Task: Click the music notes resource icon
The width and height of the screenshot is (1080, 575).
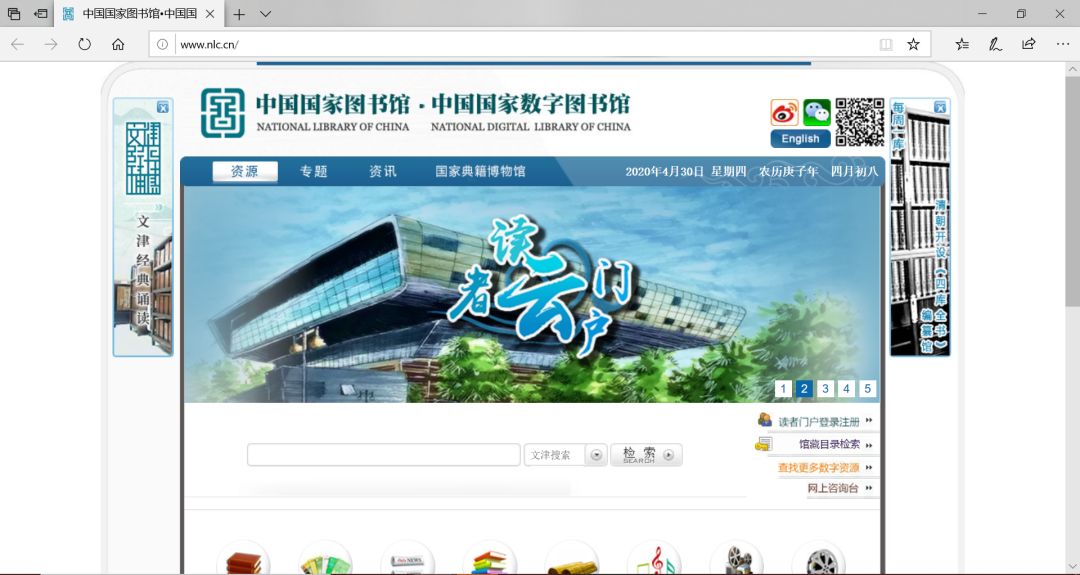Action: (654, 559)
